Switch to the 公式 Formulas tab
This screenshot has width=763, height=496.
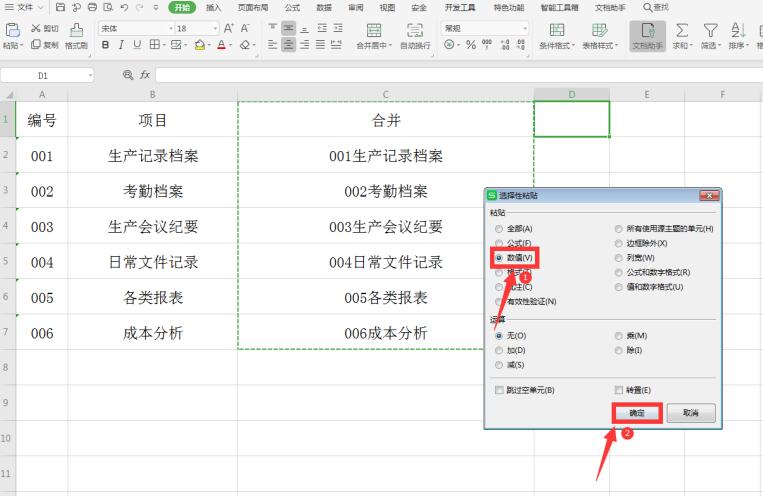tap(292, 7)
